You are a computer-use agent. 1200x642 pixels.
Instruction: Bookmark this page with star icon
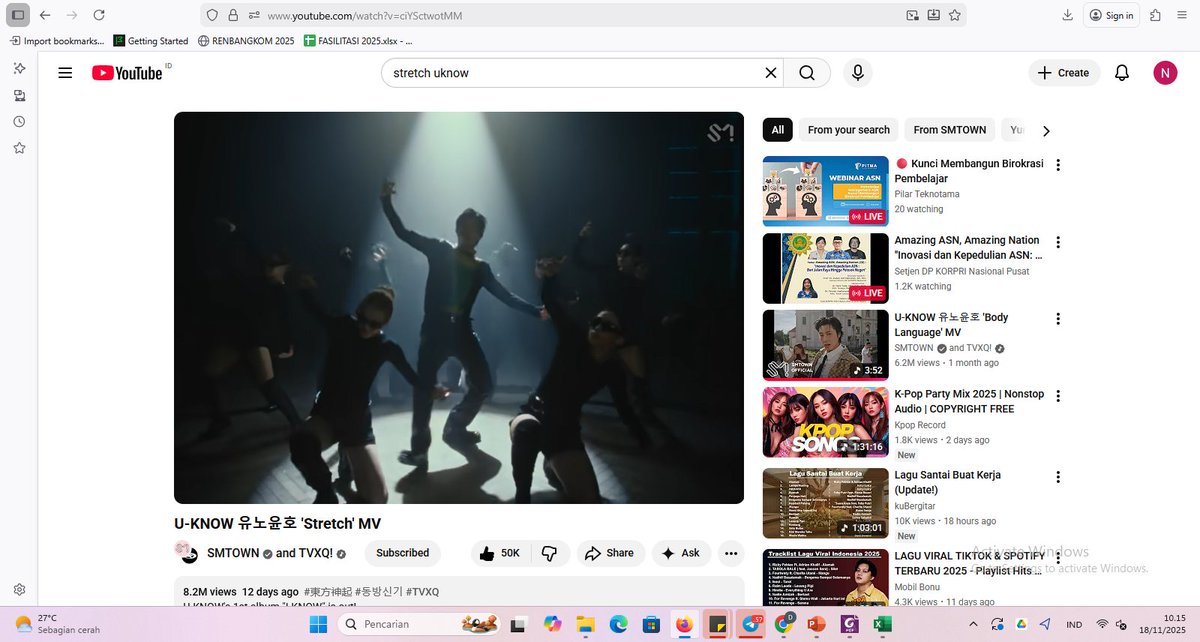tap(955, 15)
